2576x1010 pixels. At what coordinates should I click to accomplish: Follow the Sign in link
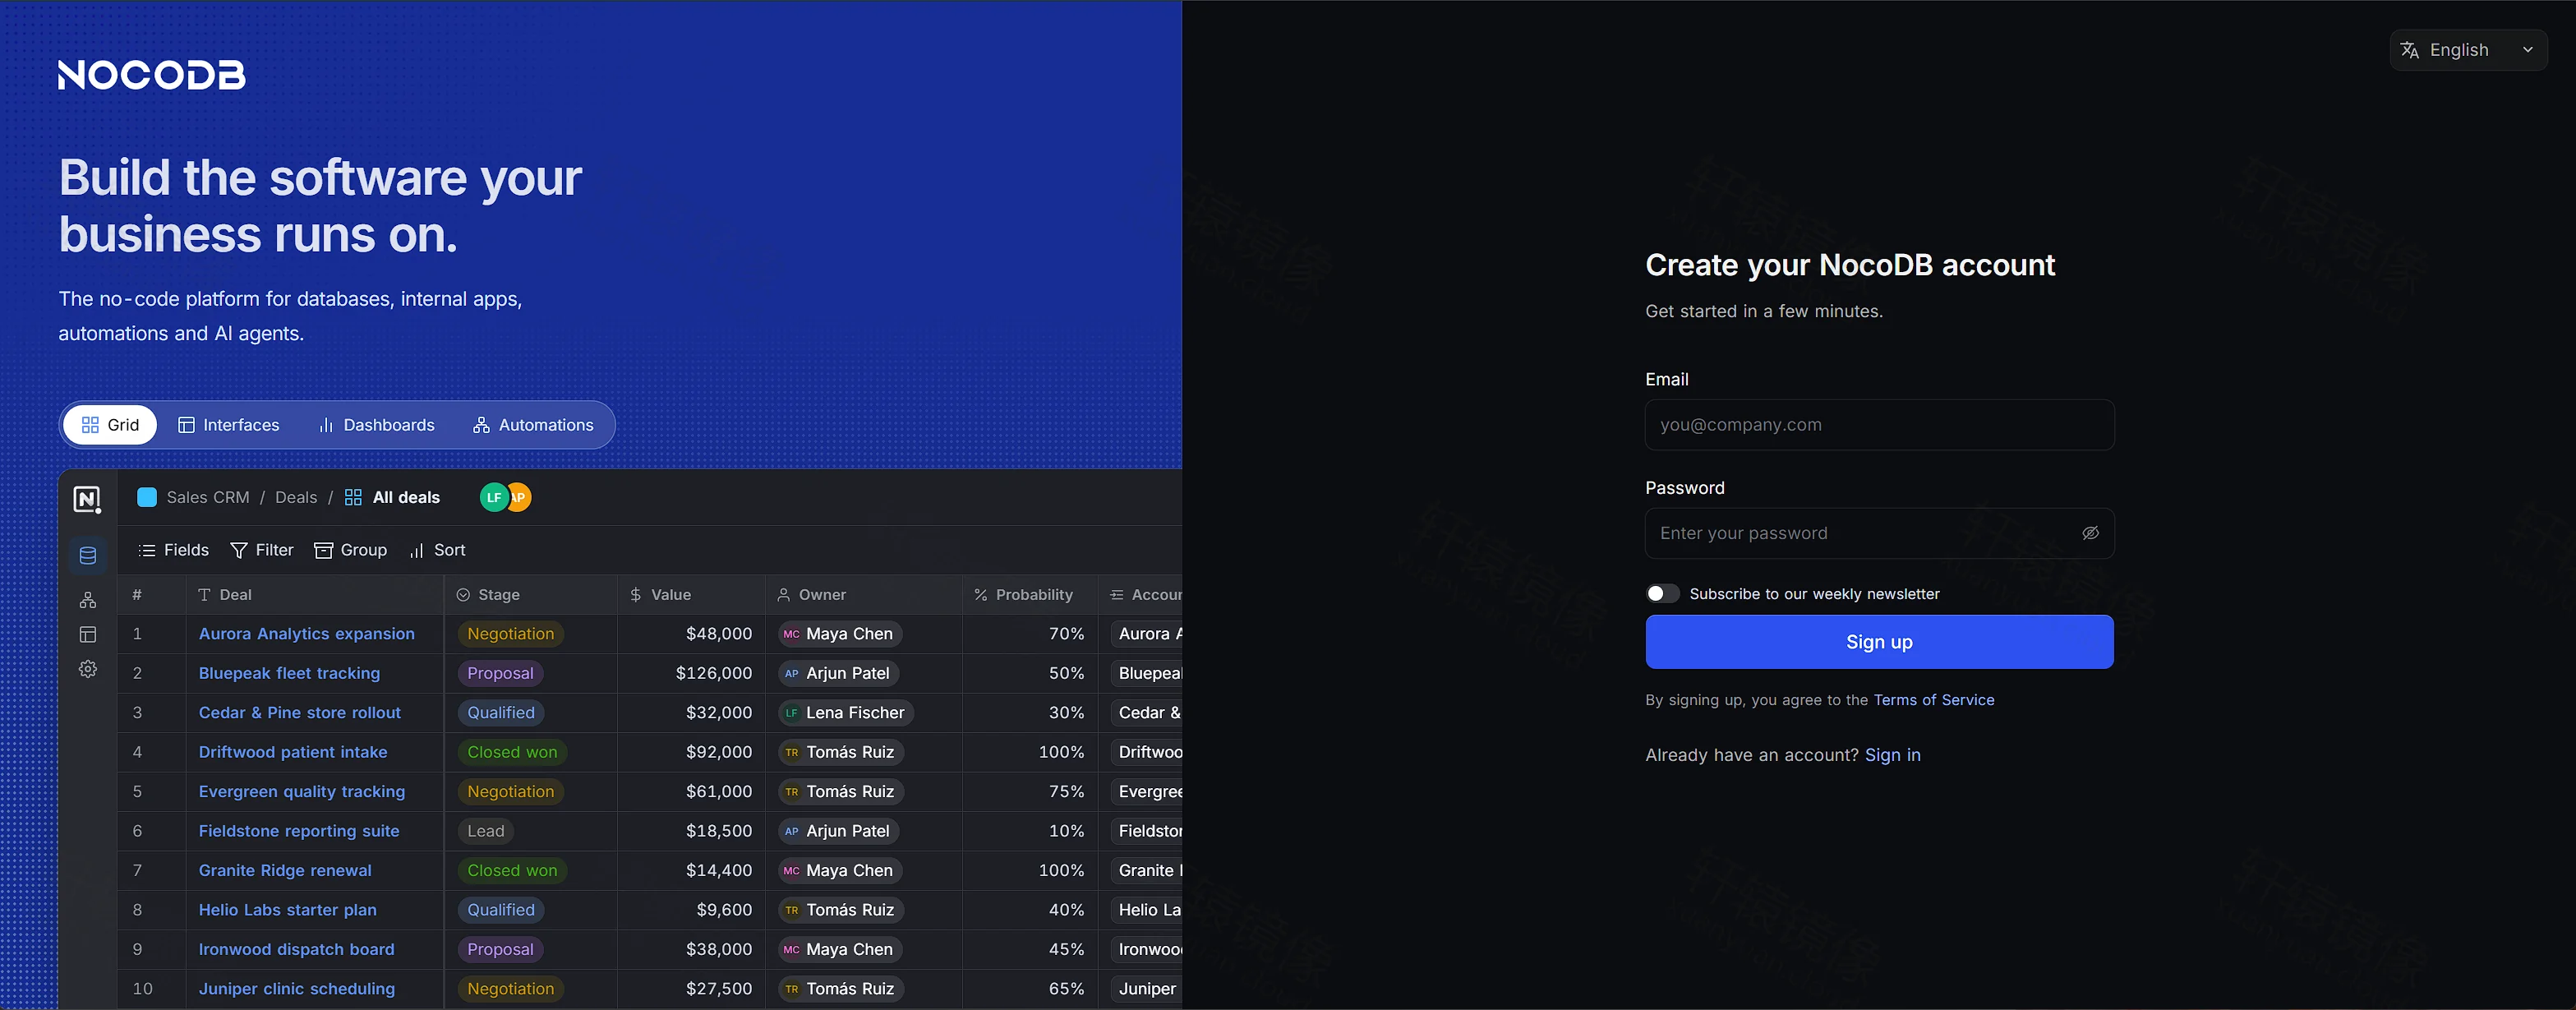point(1892,755)
